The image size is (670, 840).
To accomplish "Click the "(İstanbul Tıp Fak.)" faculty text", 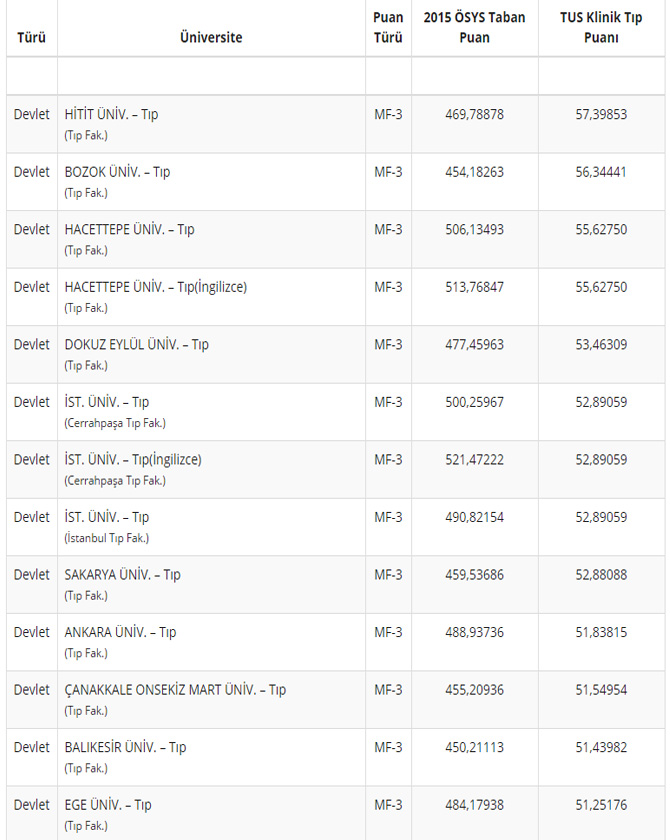I will tap(107, 538).
